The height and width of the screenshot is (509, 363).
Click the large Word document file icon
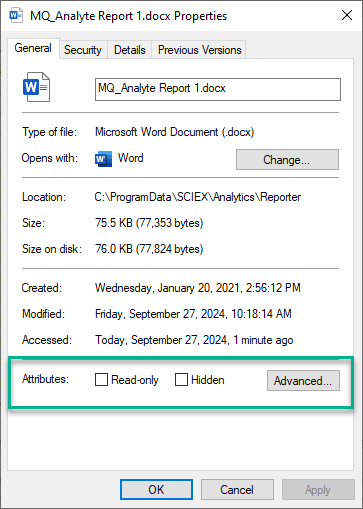click(x=36, y=87)
